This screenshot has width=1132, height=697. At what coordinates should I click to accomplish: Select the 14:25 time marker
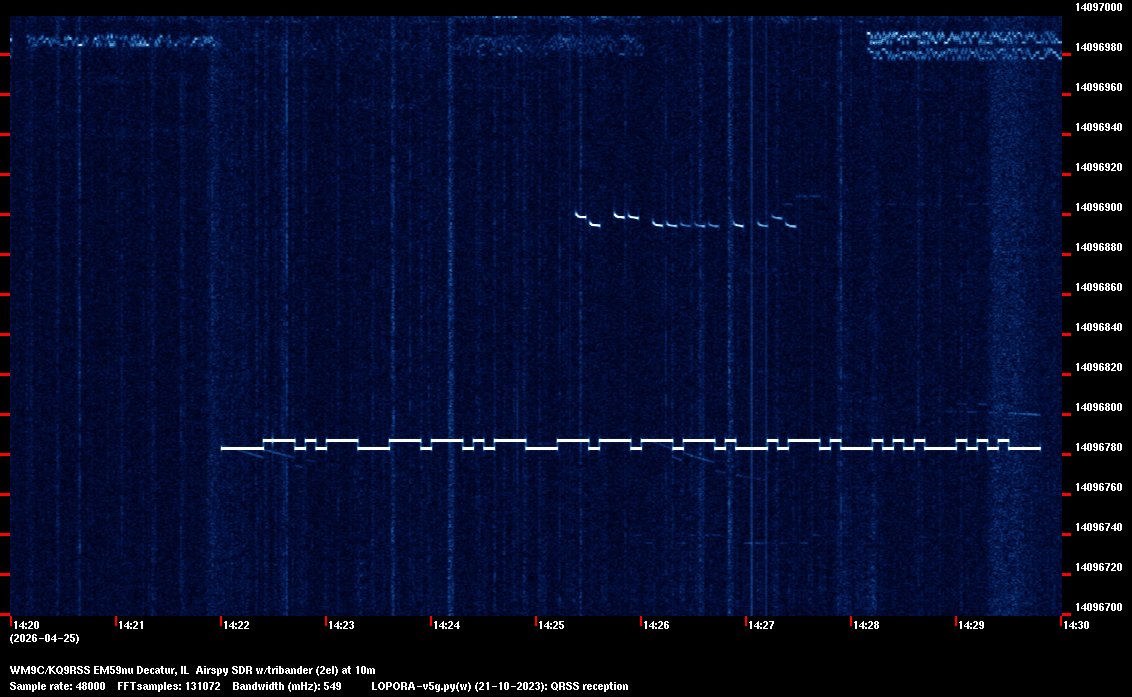pos(552,626)
